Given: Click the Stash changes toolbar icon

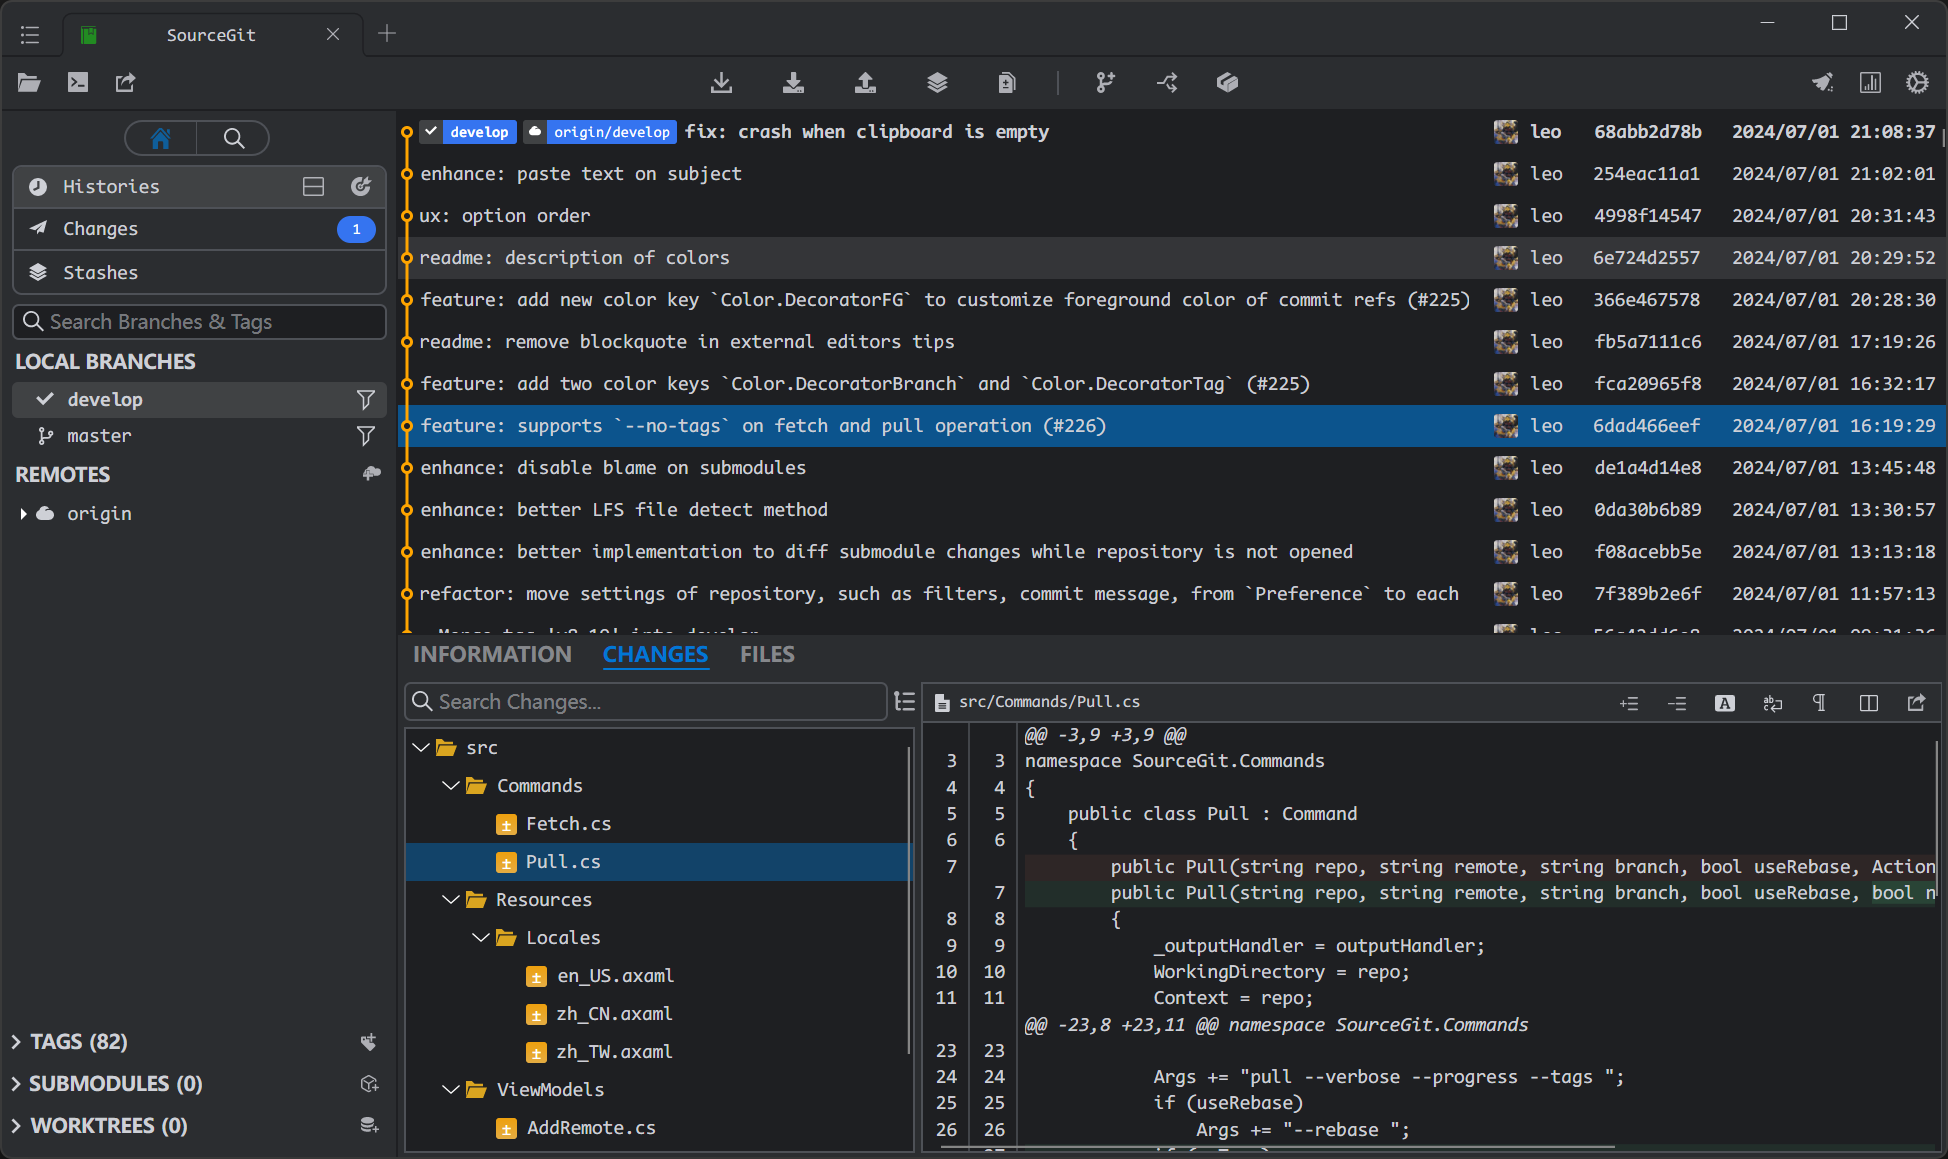Looking at the screenshot, I should coord(937,83).
